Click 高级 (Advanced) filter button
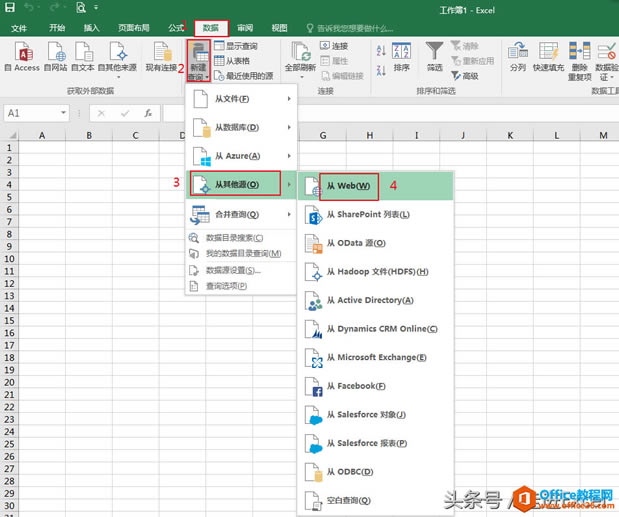 [465, 76]
